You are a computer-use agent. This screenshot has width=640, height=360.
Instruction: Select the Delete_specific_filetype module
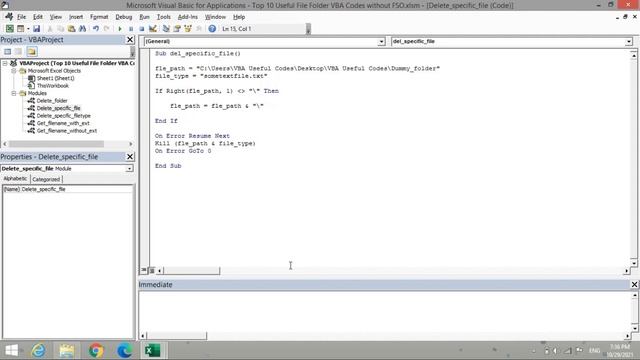[x=63, y=116]
